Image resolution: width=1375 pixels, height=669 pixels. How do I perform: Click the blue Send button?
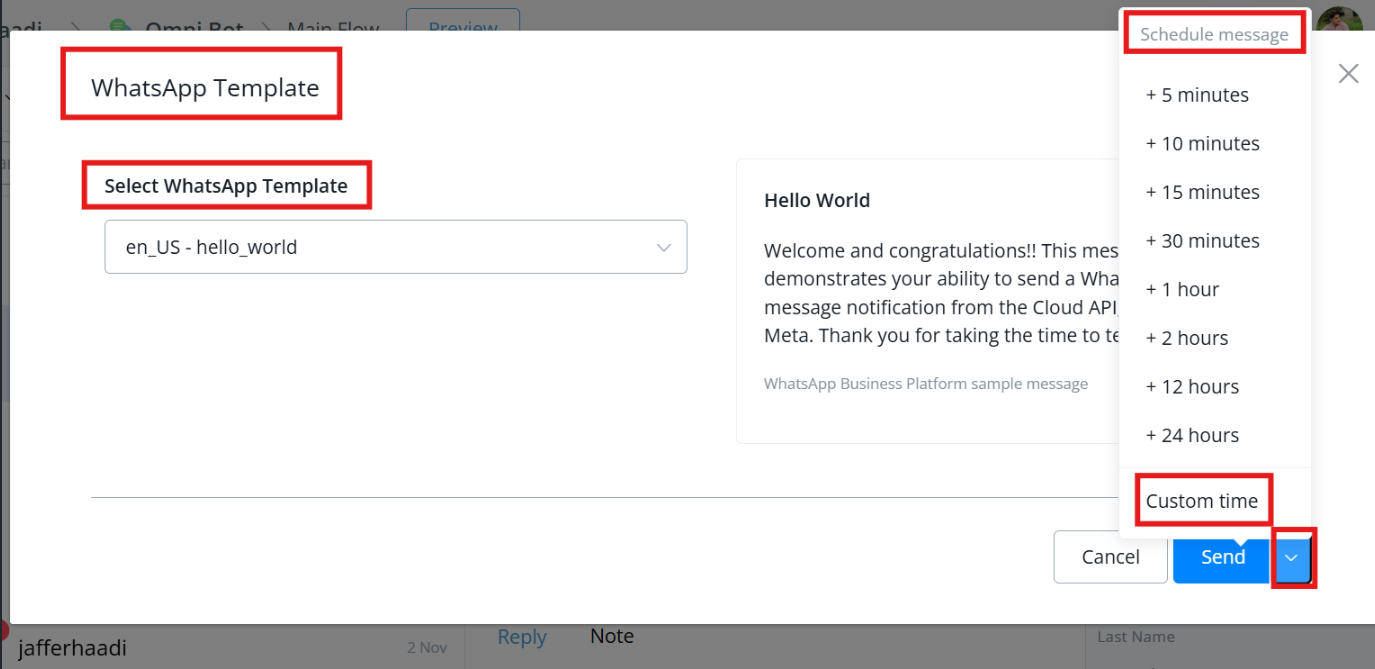tap(1222, 557)
